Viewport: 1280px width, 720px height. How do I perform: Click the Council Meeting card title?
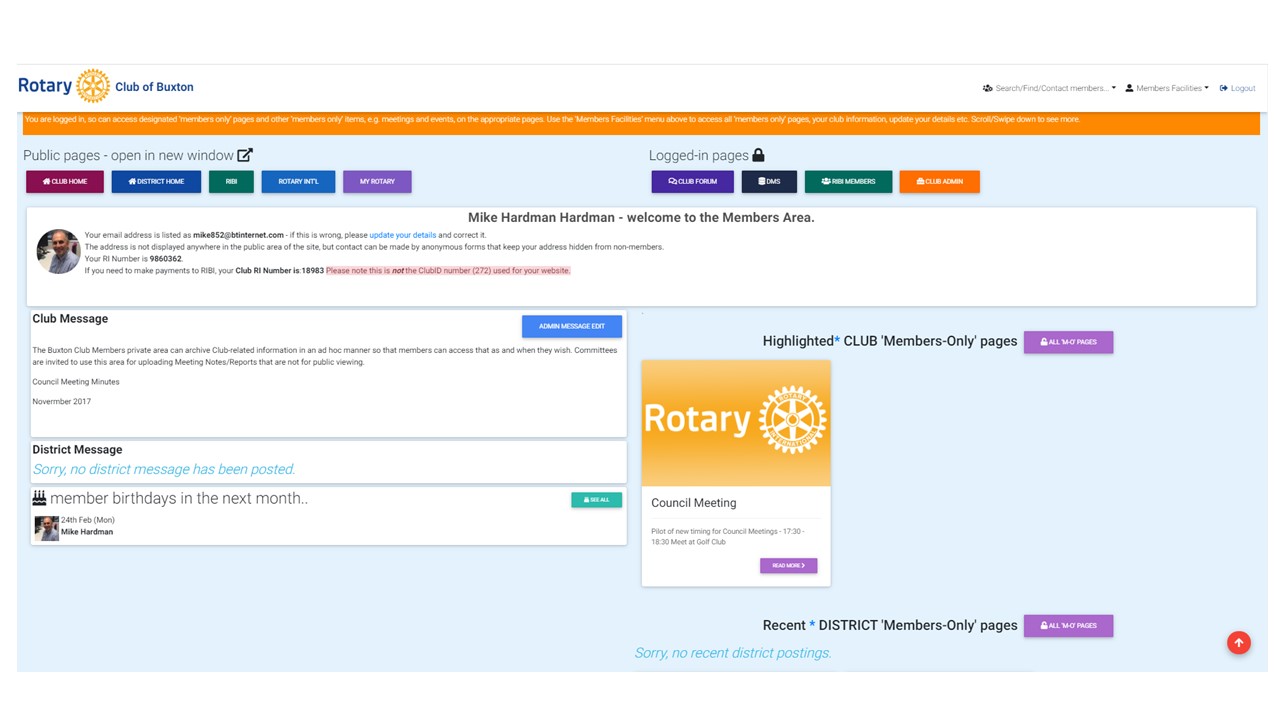[x=694, y=503]
